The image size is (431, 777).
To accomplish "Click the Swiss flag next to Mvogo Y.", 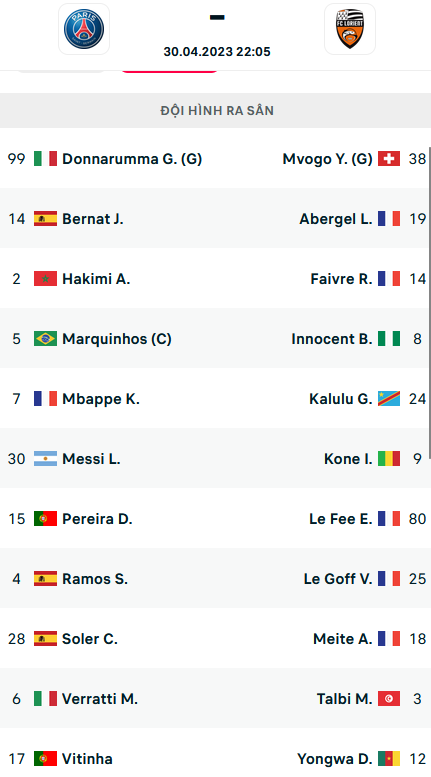I will point(389,159).
